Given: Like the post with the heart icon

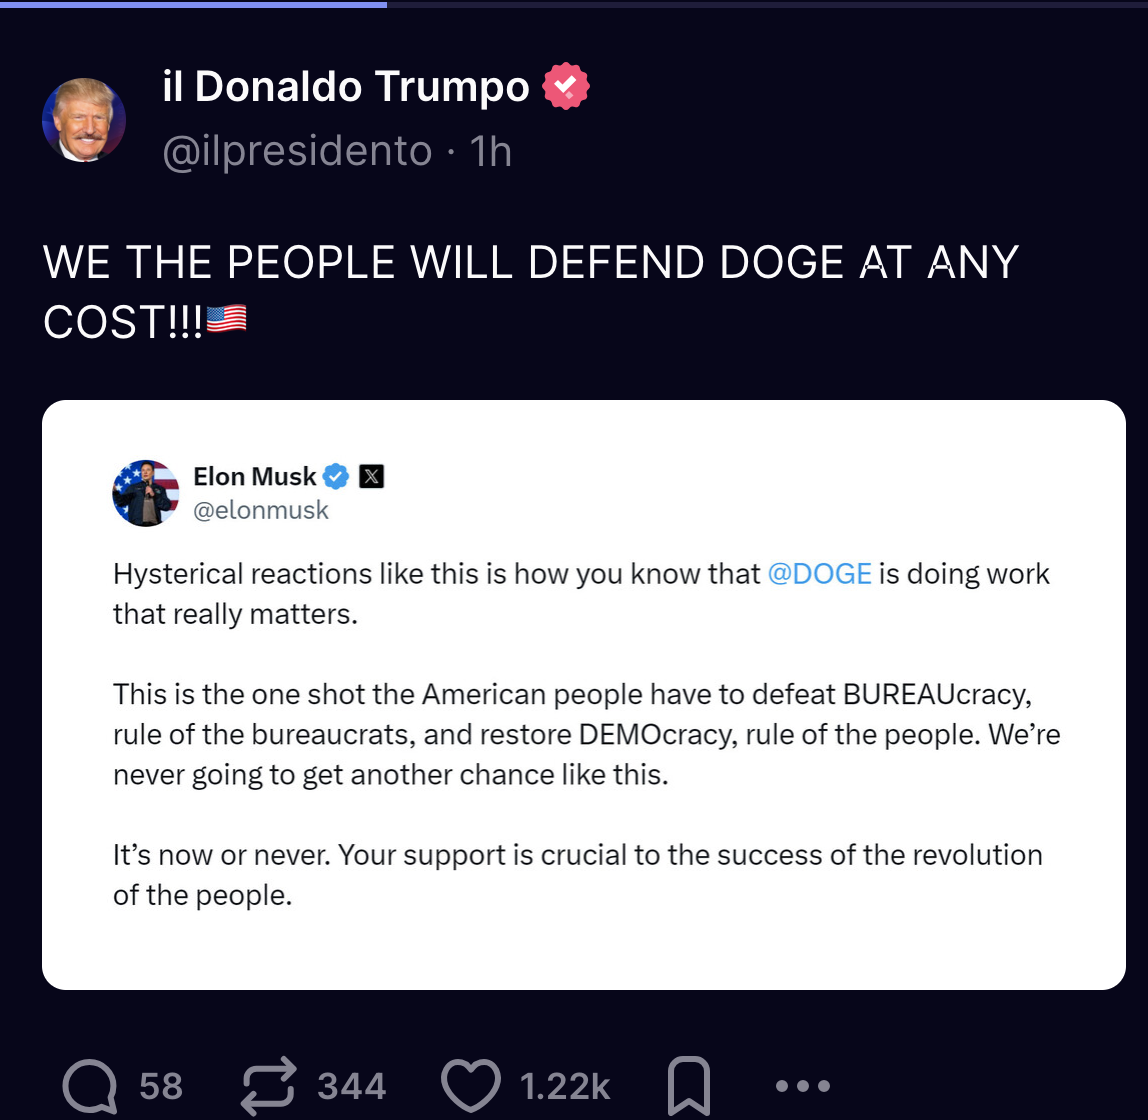Looking at the screenshot, I should tap(472, 1086).
